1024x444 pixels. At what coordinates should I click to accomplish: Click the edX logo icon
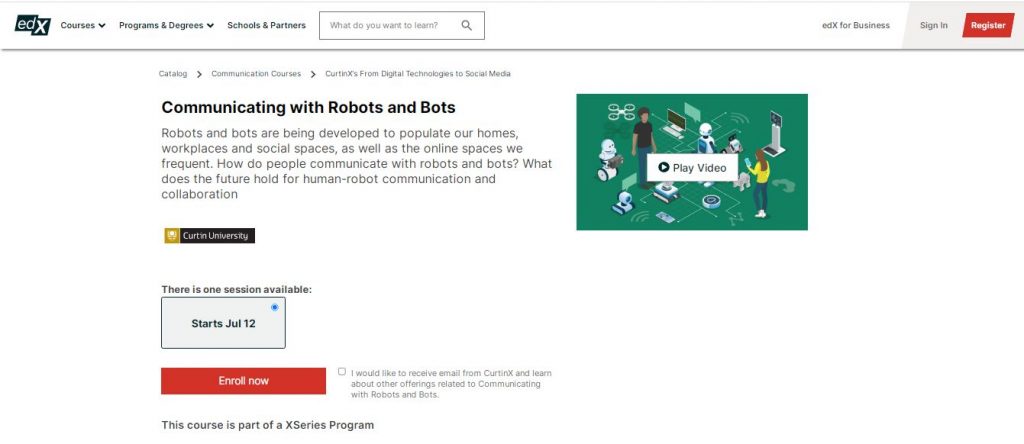point(32,25)
